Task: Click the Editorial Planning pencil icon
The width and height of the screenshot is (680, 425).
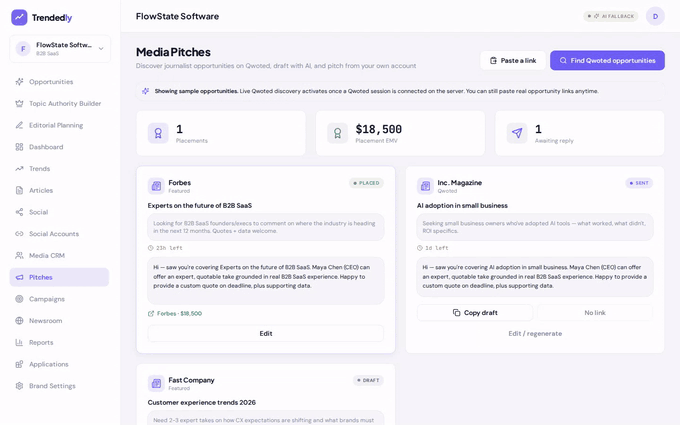Action: tap(19, 125)
